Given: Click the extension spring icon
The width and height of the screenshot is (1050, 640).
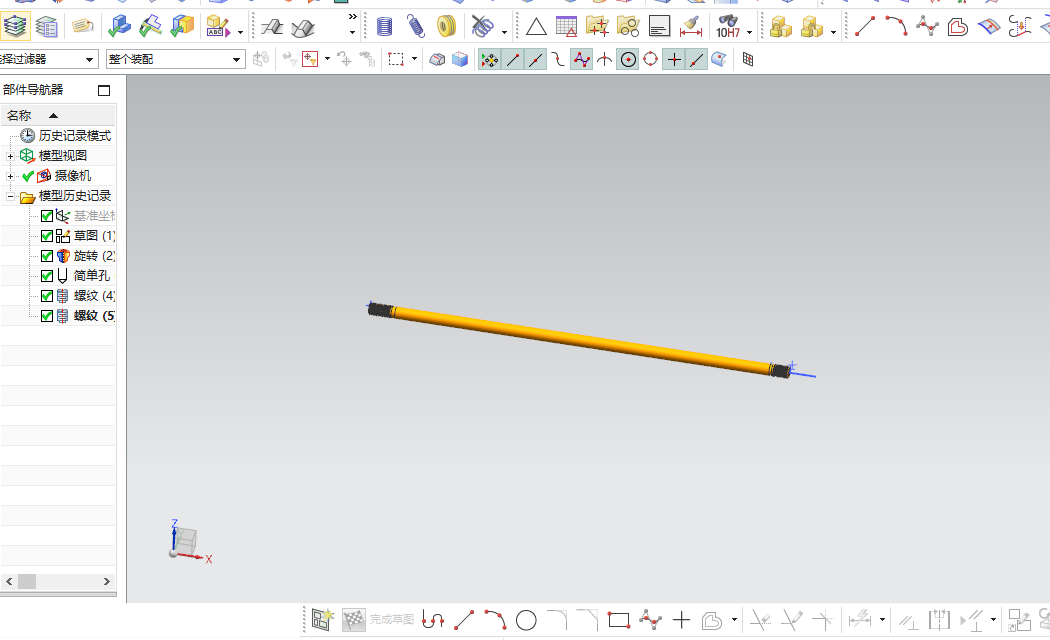Looking at the screenshot, I should [x=416, y=27].
